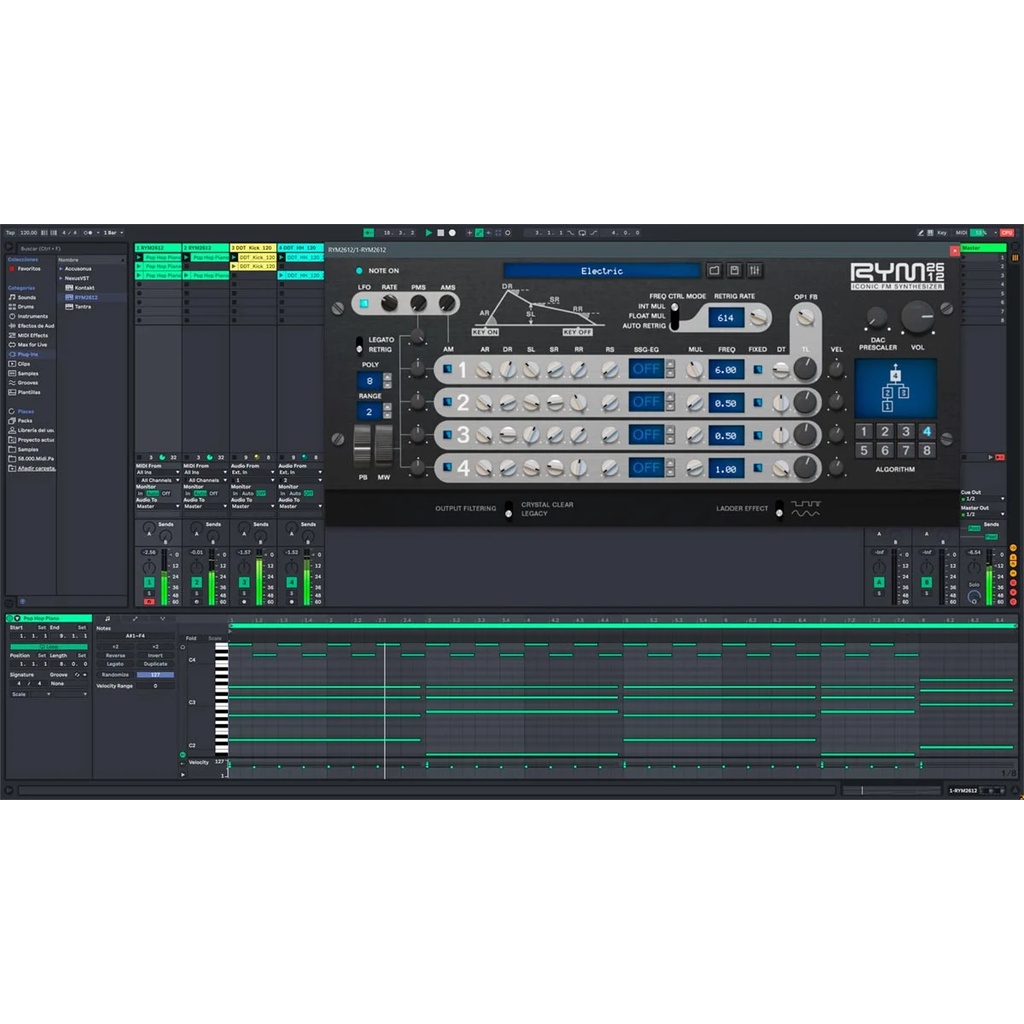Image resolution: width=1024 pixels, height=1024 pixels.
Task: Click the master VOL knob
Action: pos(918,317)
